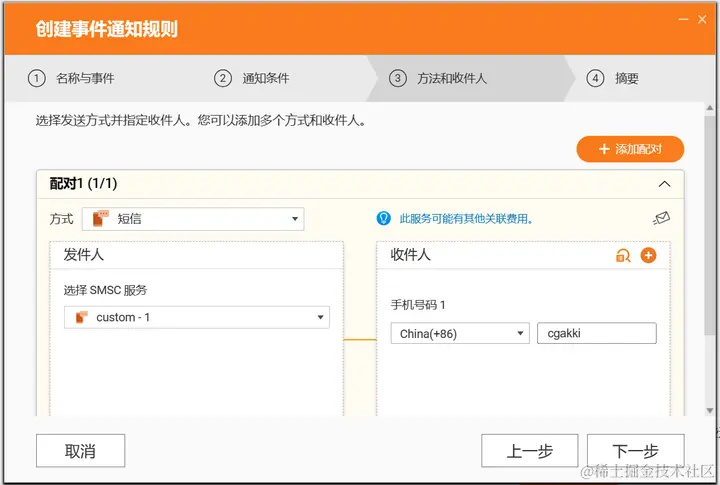720x485 pixels.
Task: Click the 配对1 (1/1) header title
Action: [83, 184]
